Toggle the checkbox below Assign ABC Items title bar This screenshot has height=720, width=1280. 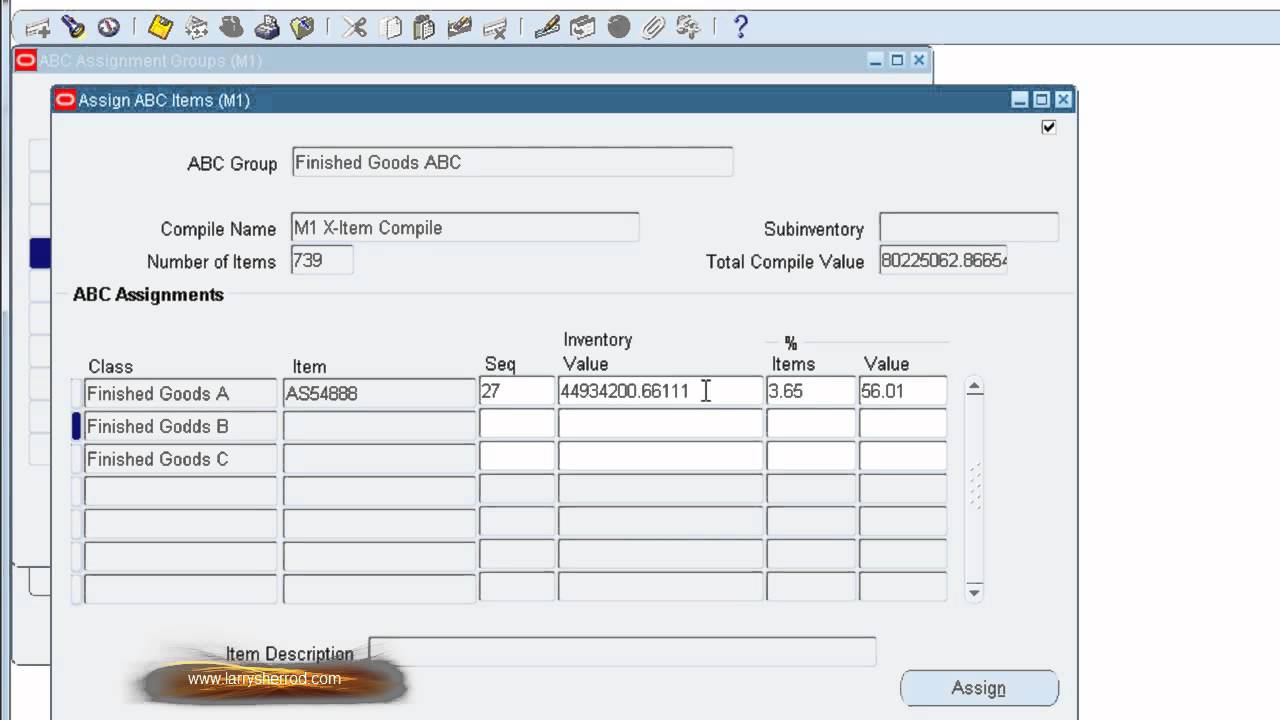tap(1048, 127)
